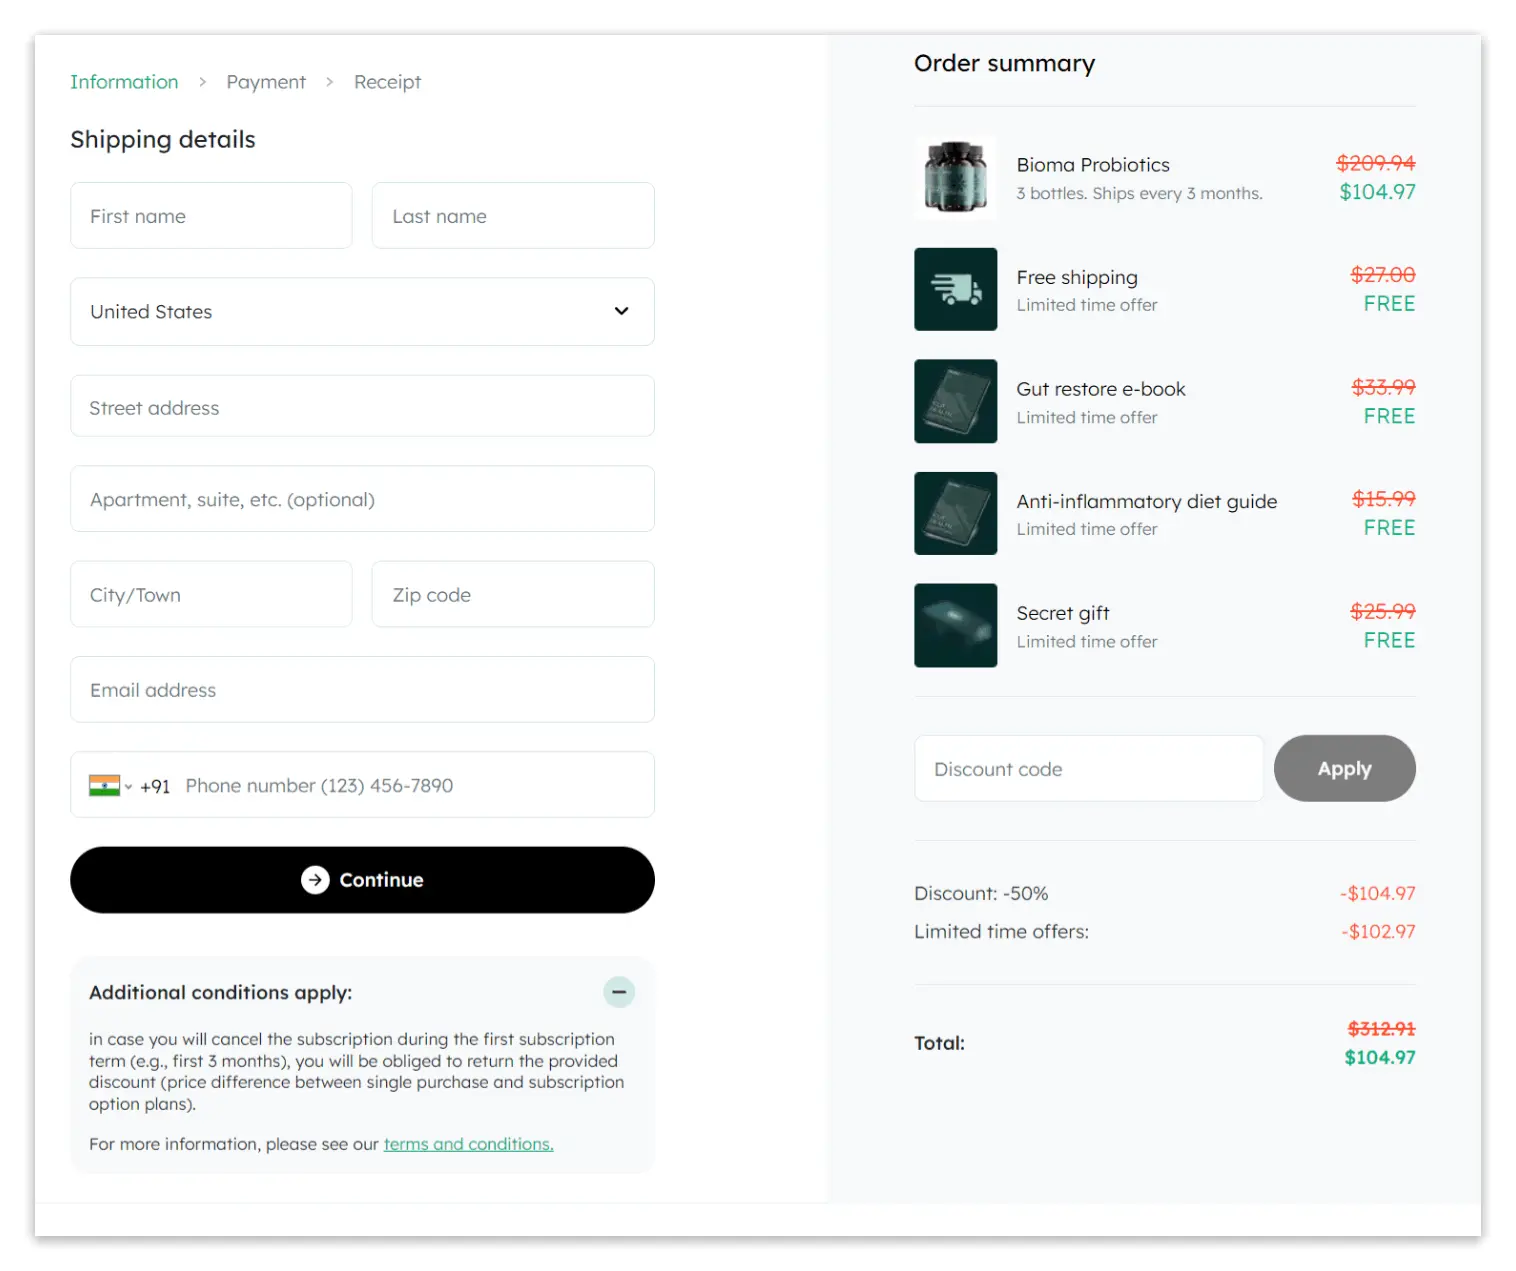Click the Secret gift title

pos(1063,613)
